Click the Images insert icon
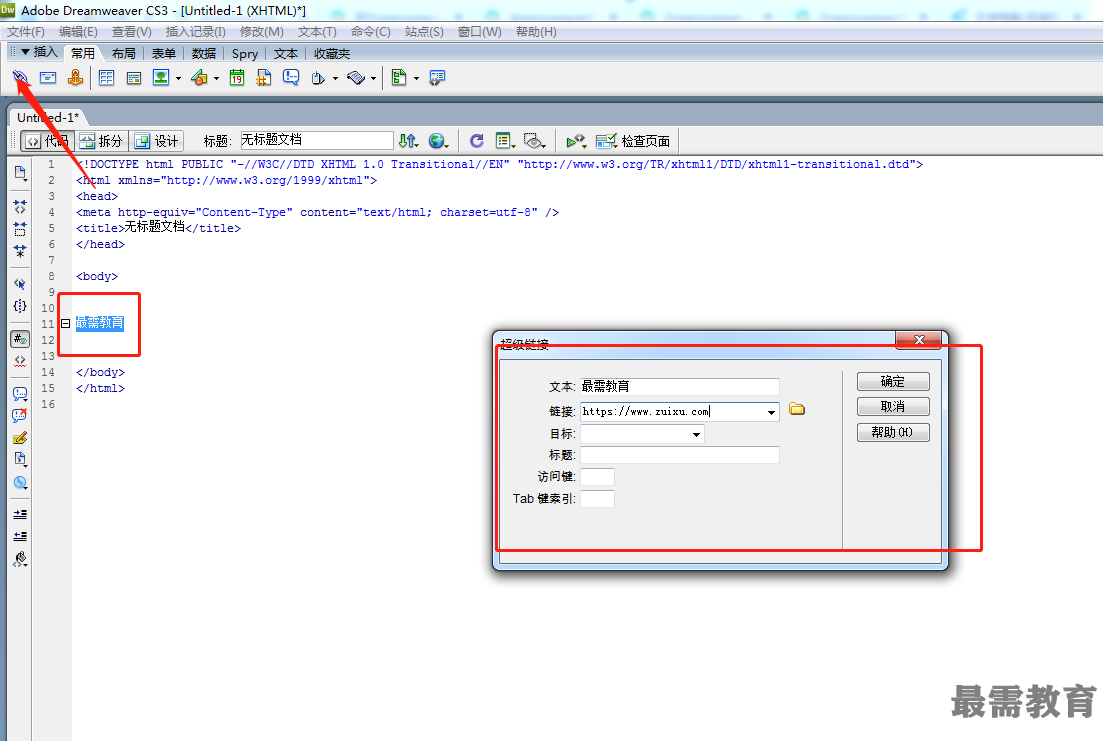 161,77
